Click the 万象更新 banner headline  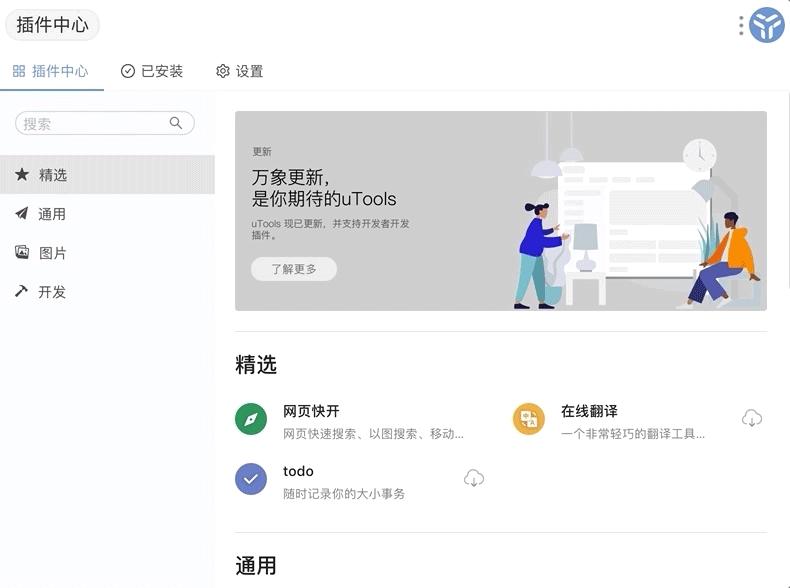point(324,188)
